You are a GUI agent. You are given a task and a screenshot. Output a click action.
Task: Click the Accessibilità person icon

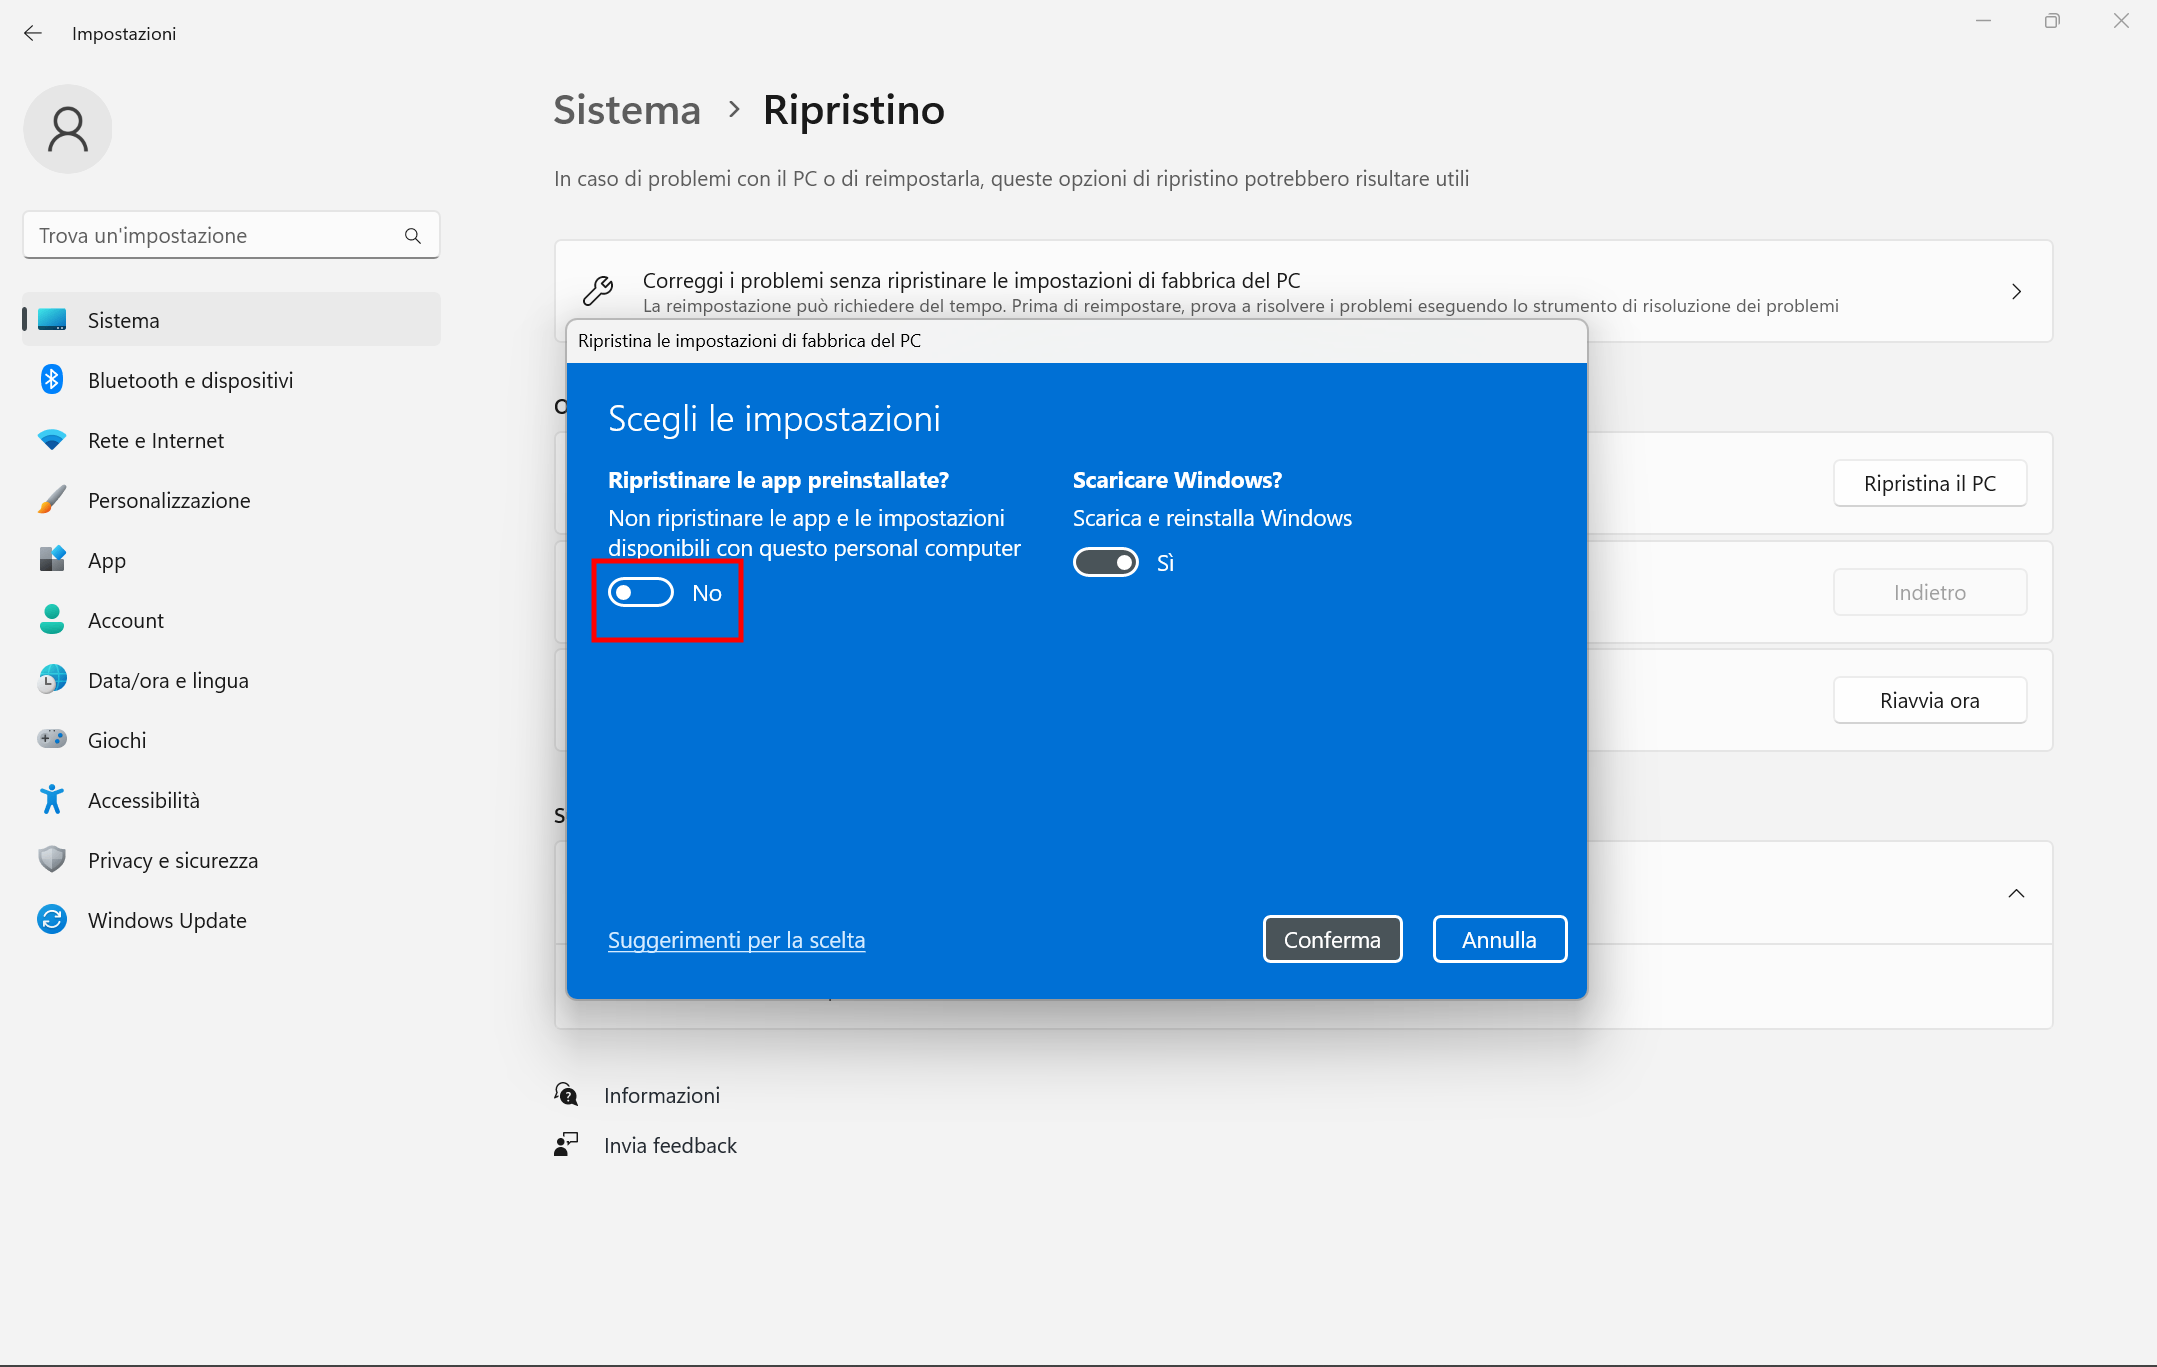coord(52,800)
